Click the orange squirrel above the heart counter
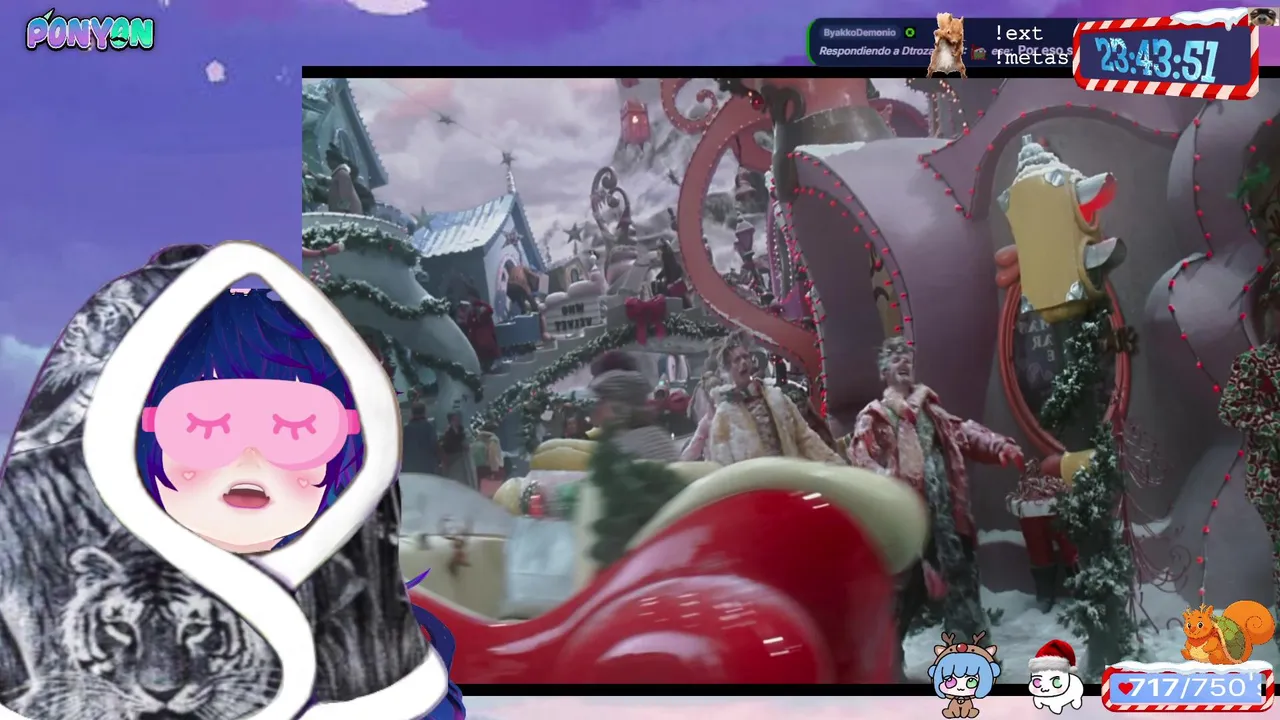 click(x=1227, y=632)
